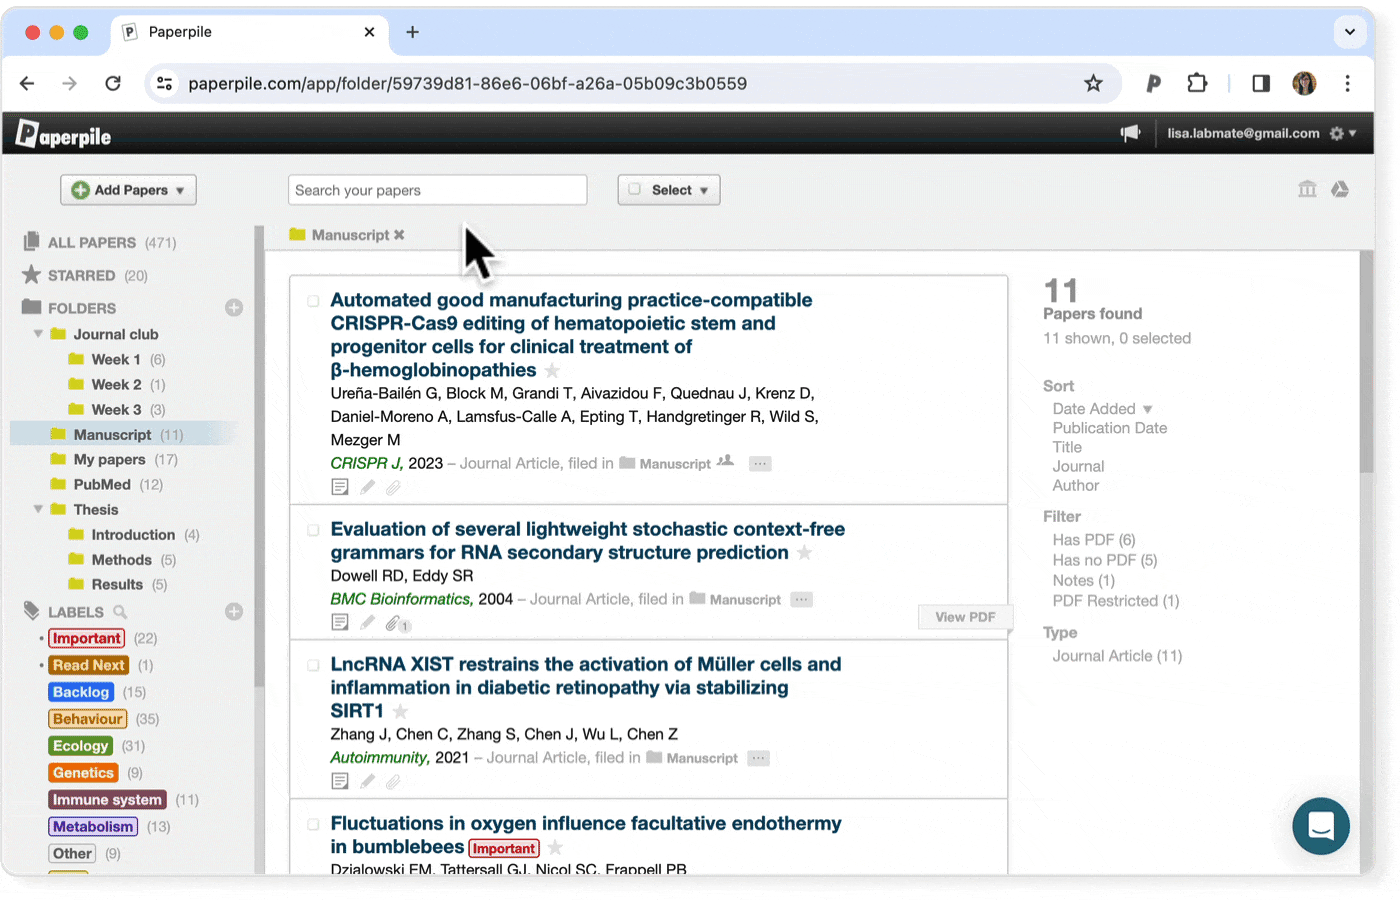Open the paperclip attachment on the RNA grammars paper
Image resolution: width=1400 pixels, height=900 pixels.
click(x=393, y=623)
